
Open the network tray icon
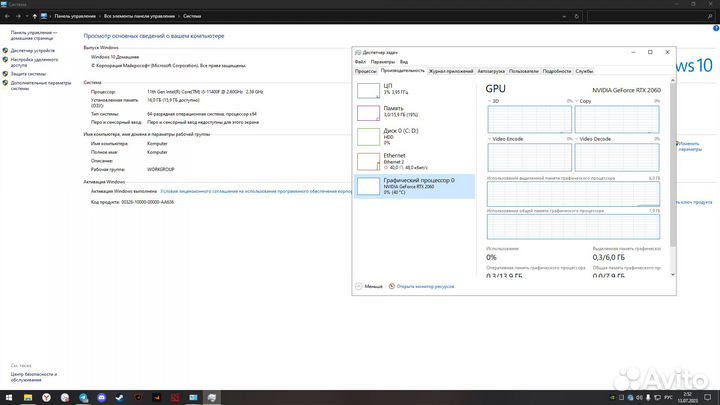point(657,398)
